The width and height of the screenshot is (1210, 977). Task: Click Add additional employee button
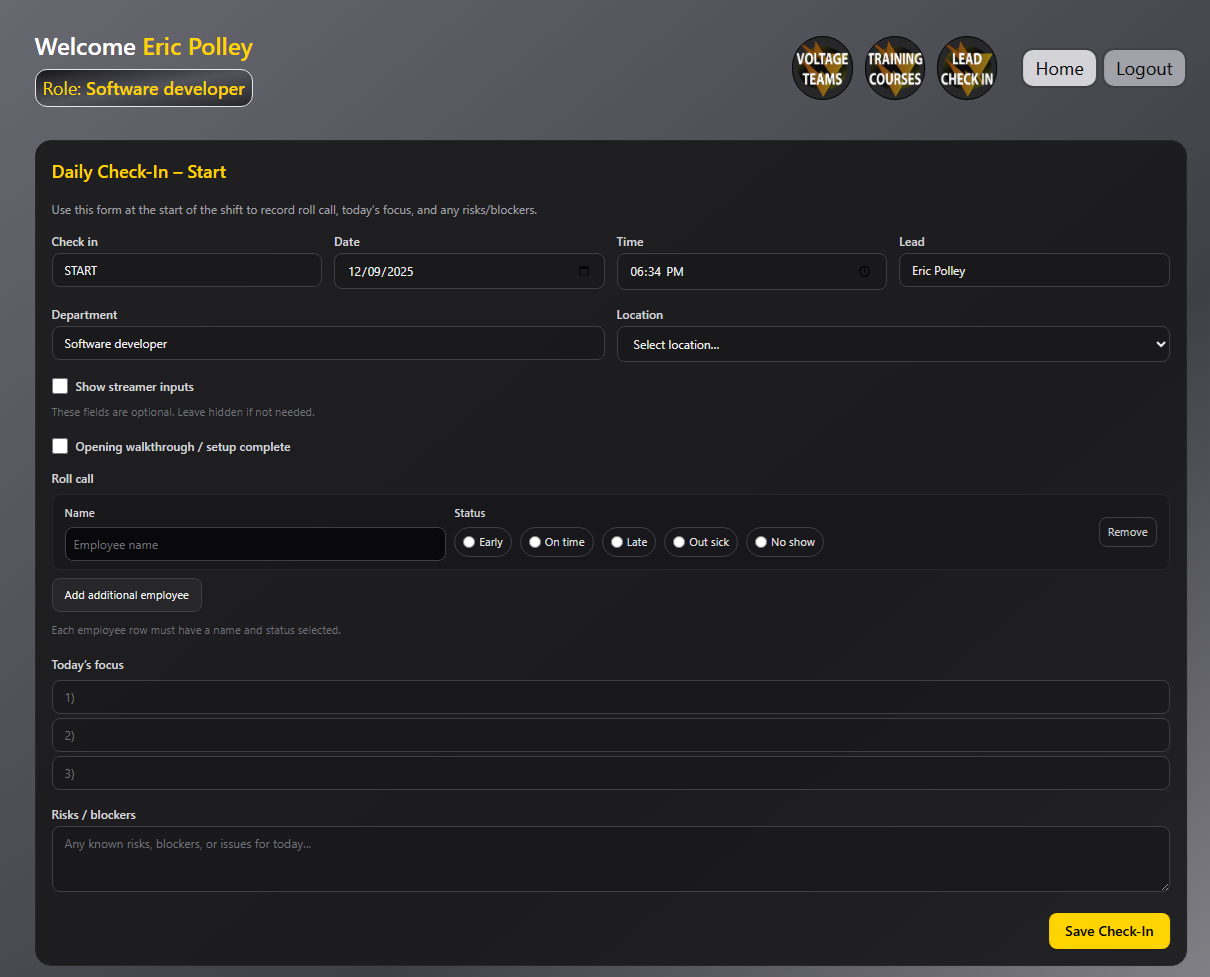tap(127, 595)
